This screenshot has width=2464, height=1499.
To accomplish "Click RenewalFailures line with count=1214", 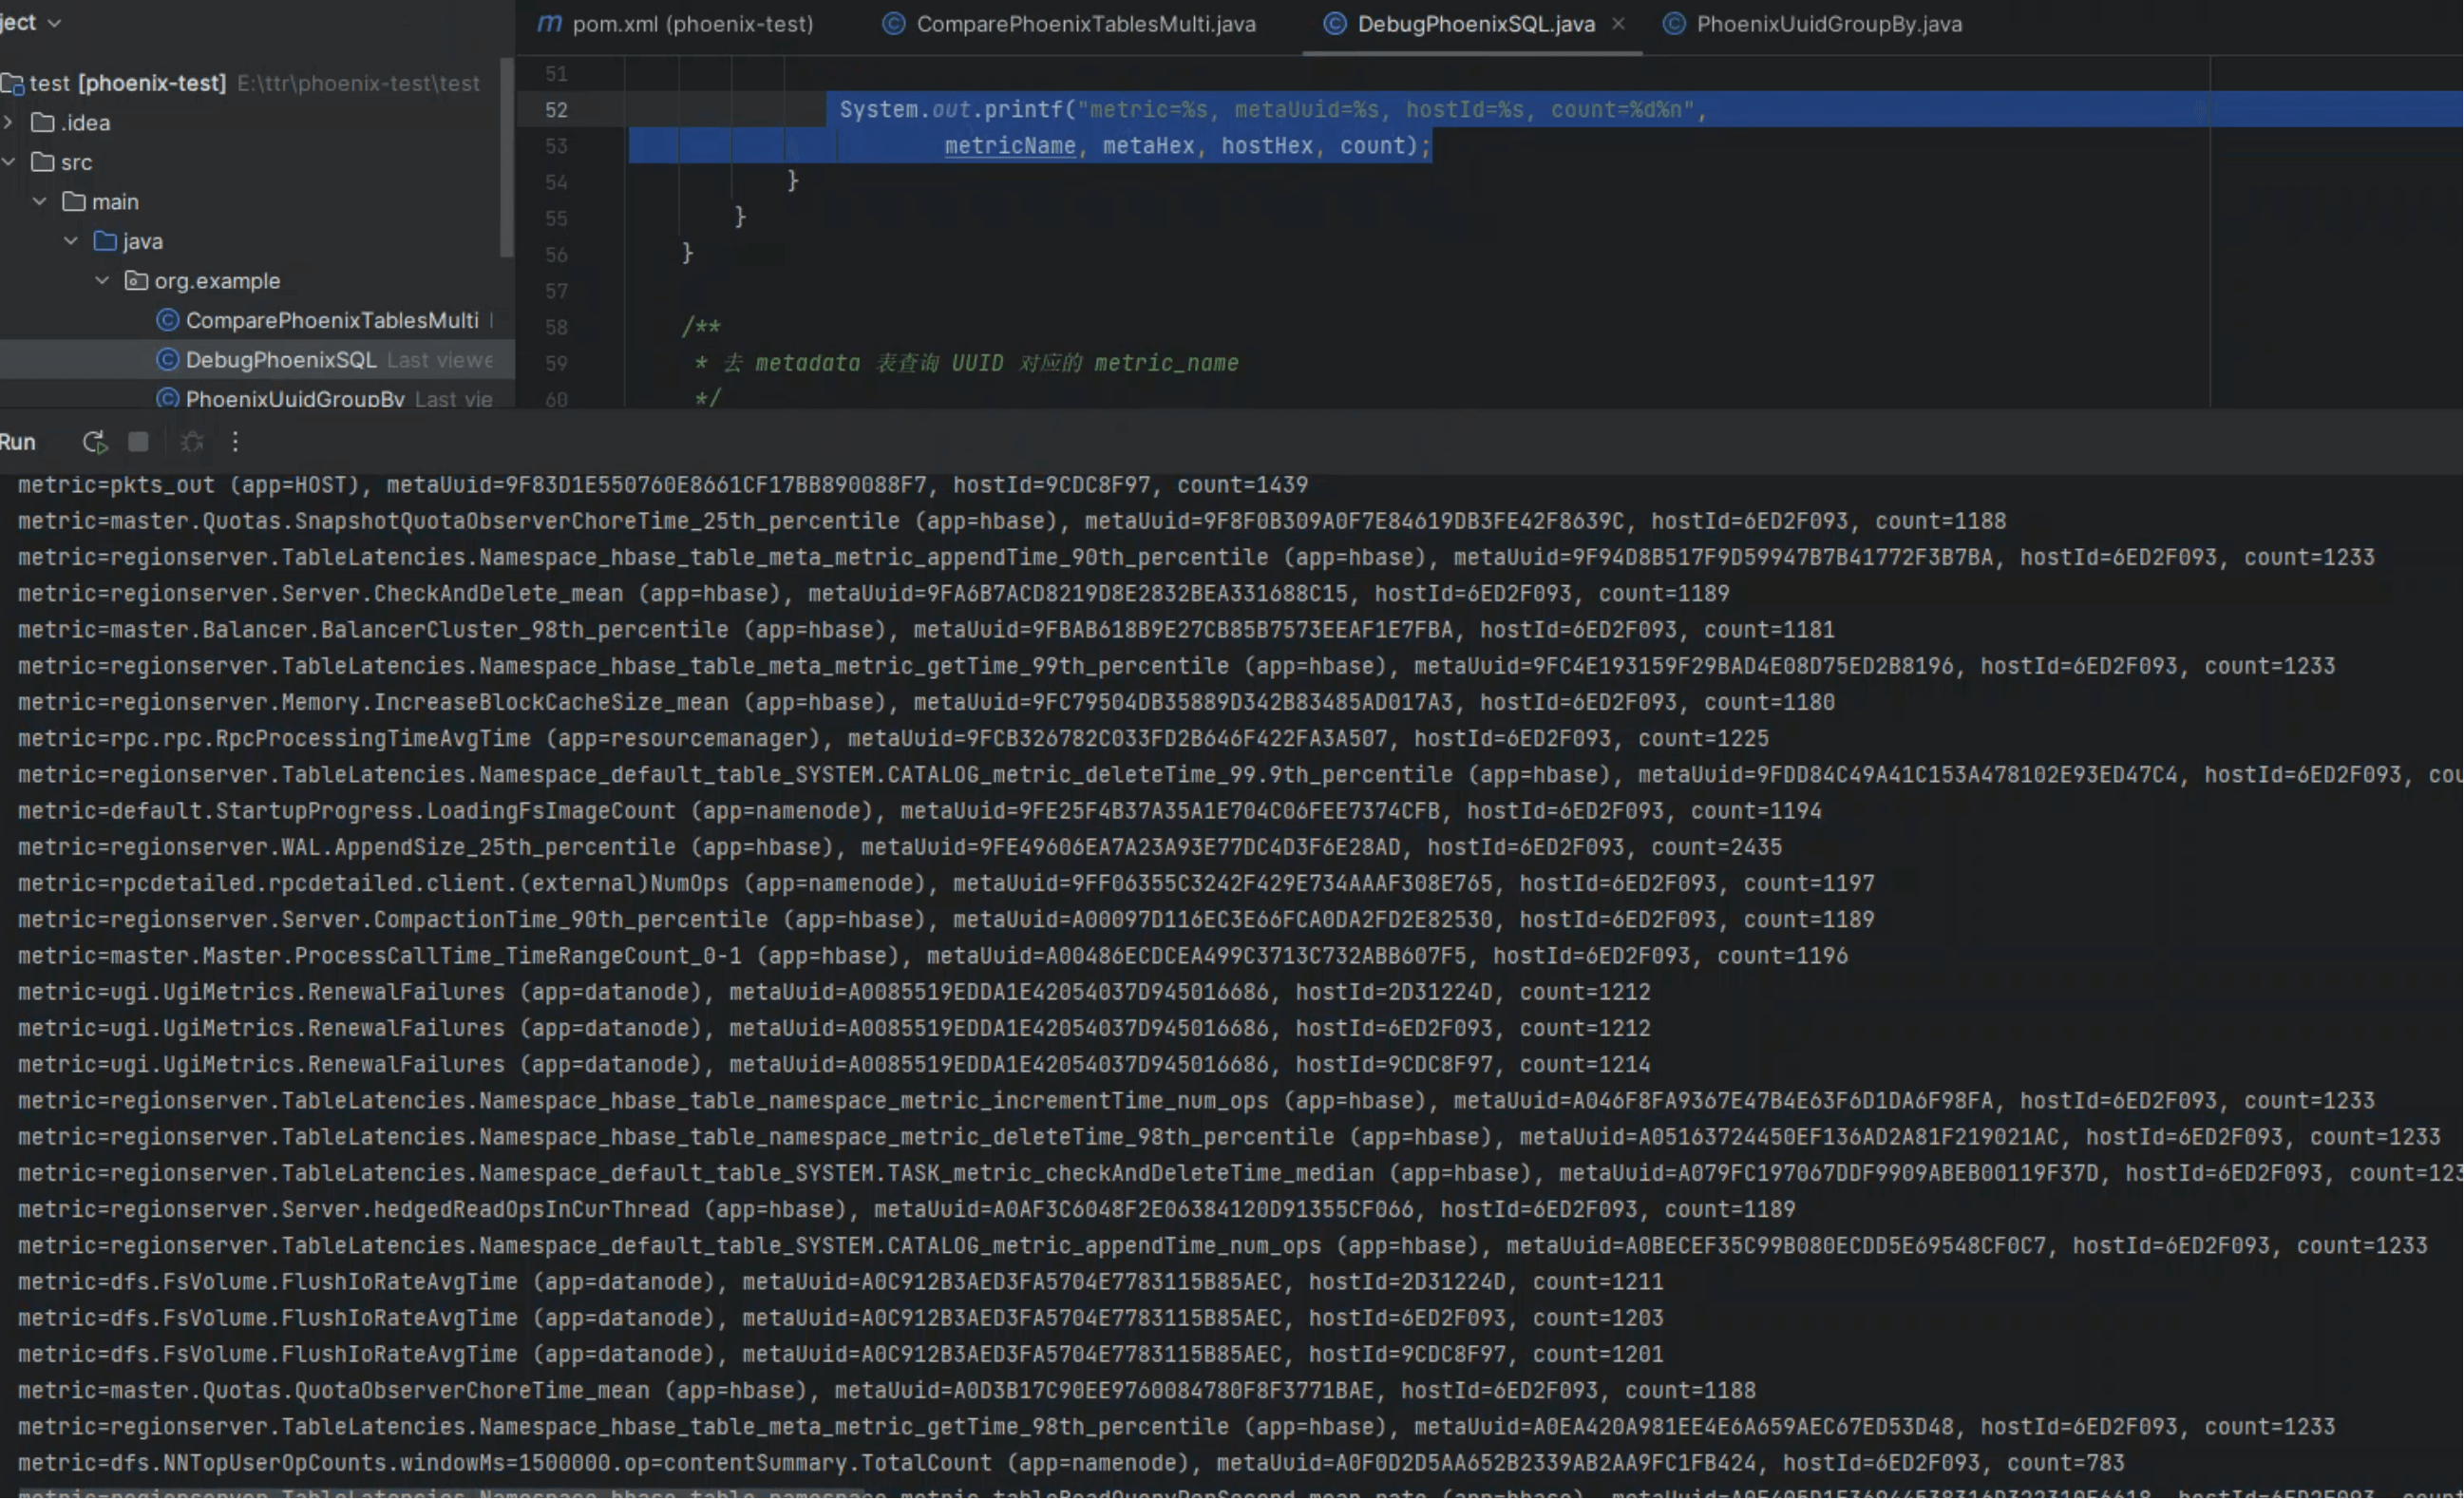I will pos(834,1065).
